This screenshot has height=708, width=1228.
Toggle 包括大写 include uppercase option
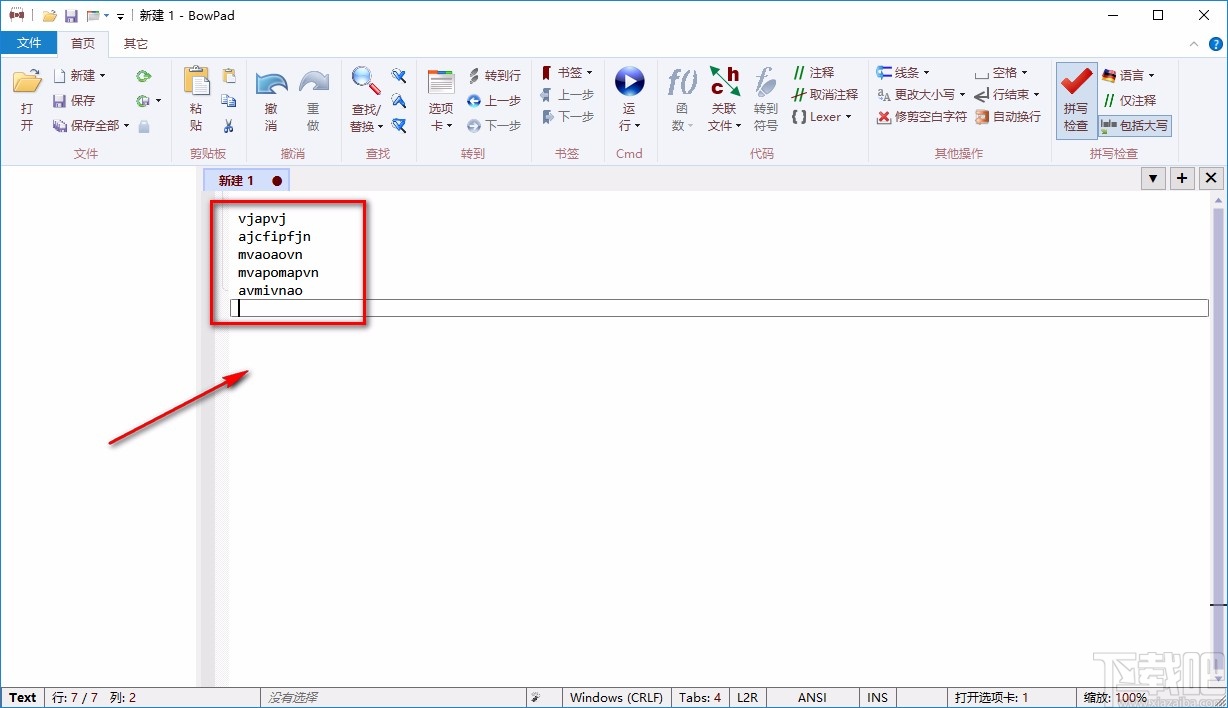(1134, 126)
